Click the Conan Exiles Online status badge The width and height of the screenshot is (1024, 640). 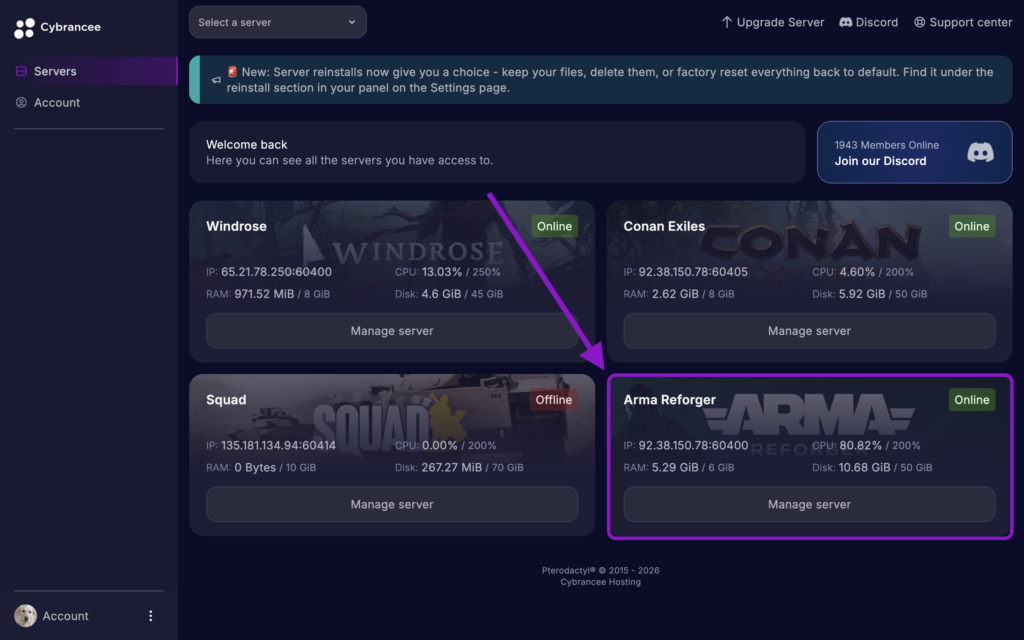point(972,226)
